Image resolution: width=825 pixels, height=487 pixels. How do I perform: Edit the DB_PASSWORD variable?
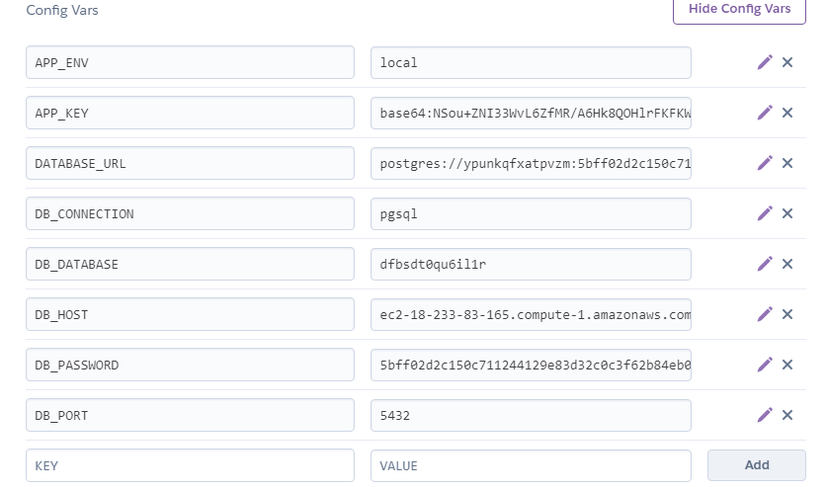(x=765, y=364)
